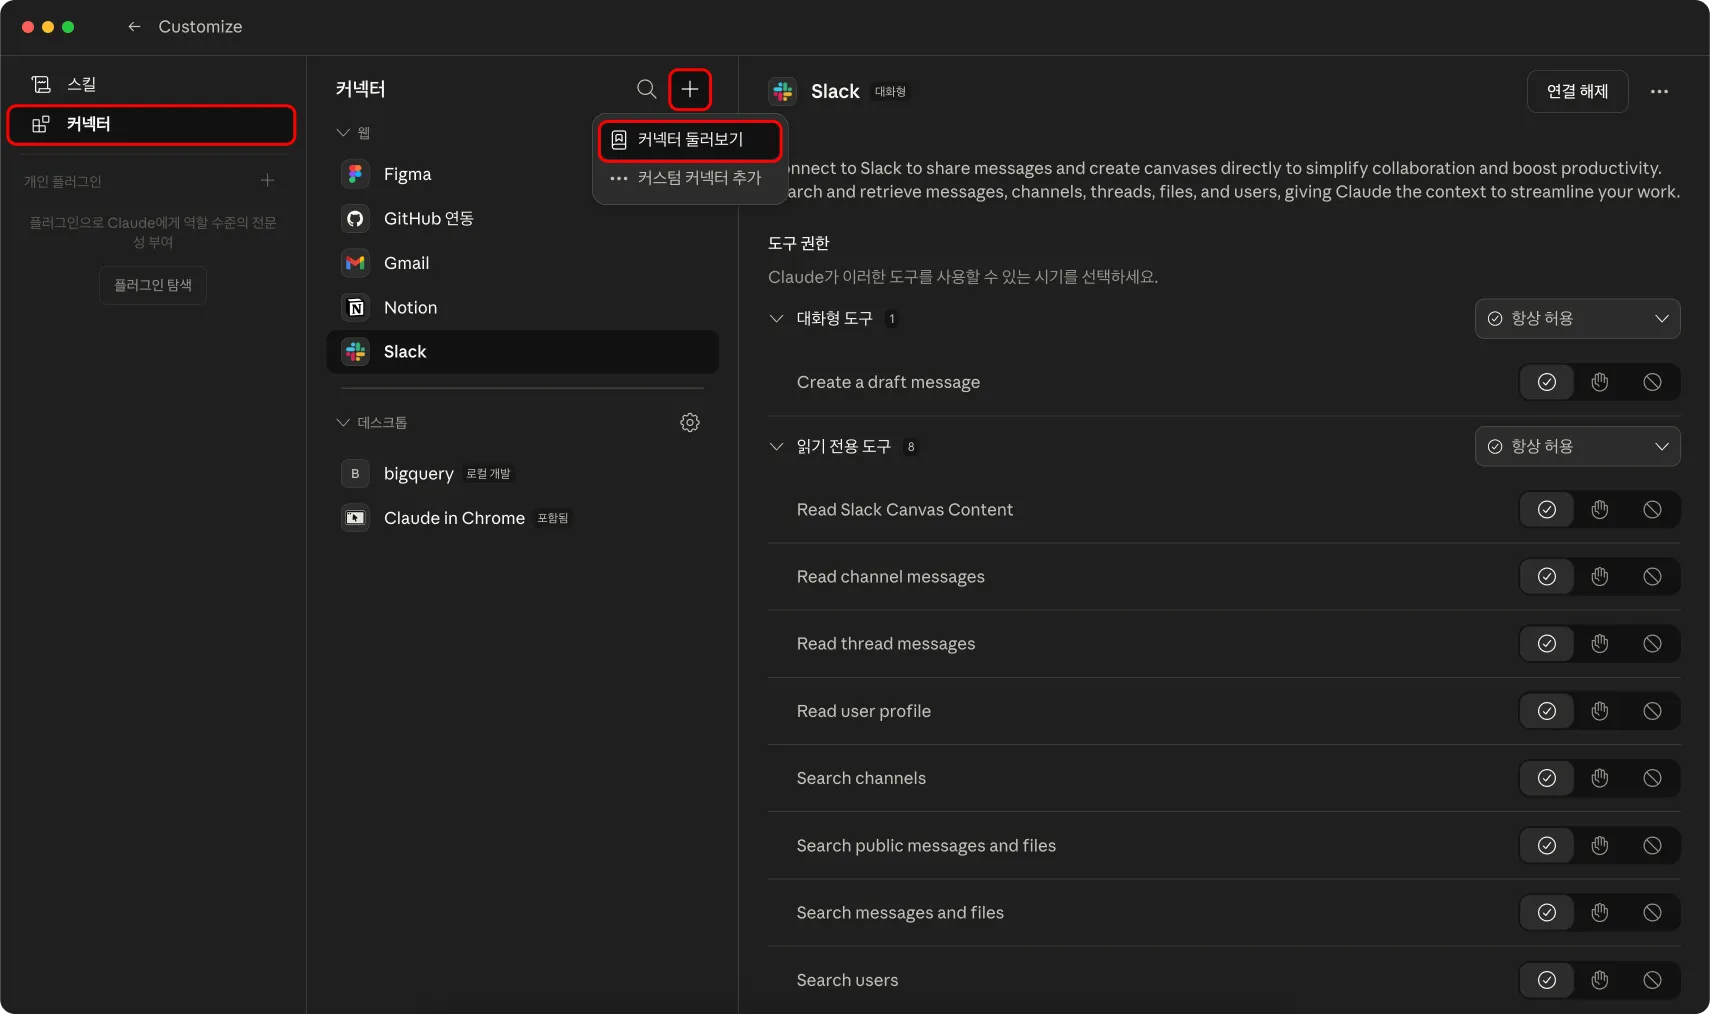
Task: Collapse the 데스크톱 connectors group
Action: click(343, 423)
